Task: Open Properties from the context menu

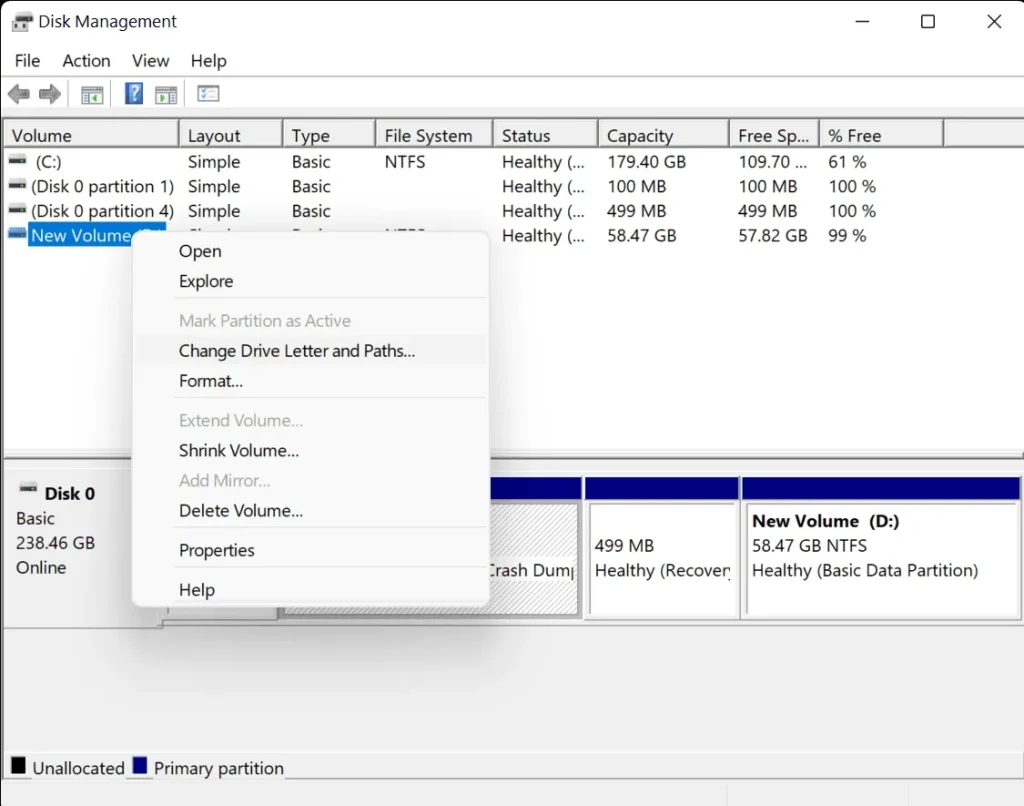Action: point(311,551)
